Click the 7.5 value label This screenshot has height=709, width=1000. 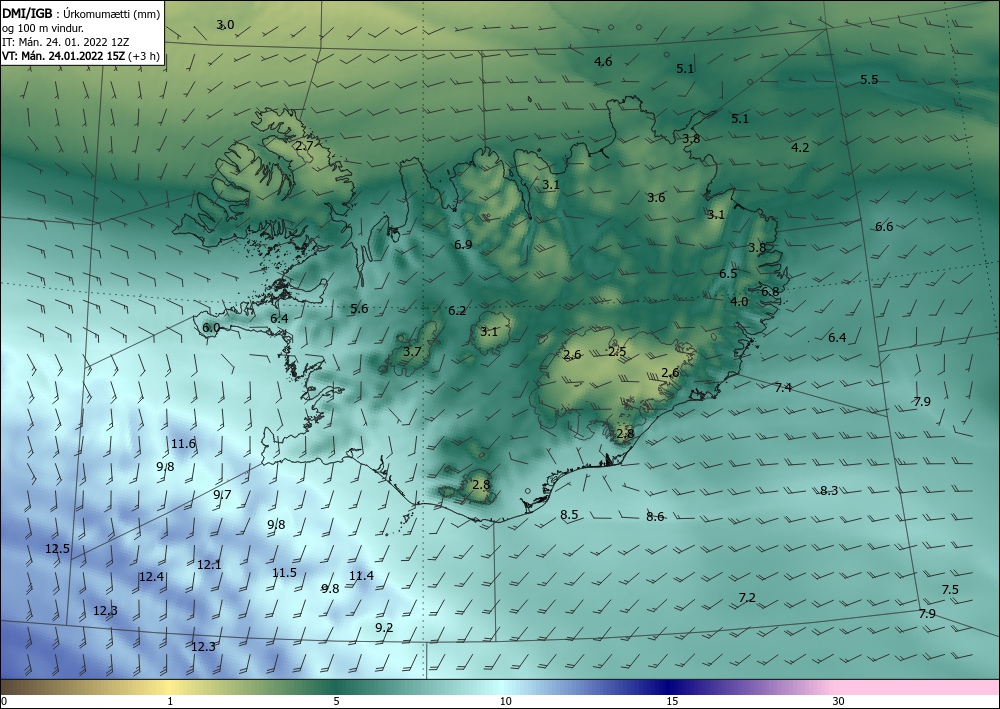point(950,590)
